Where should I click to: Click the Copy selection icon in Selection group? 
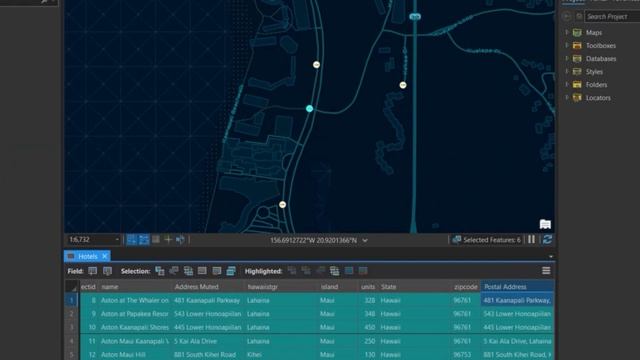coord(231,271)
